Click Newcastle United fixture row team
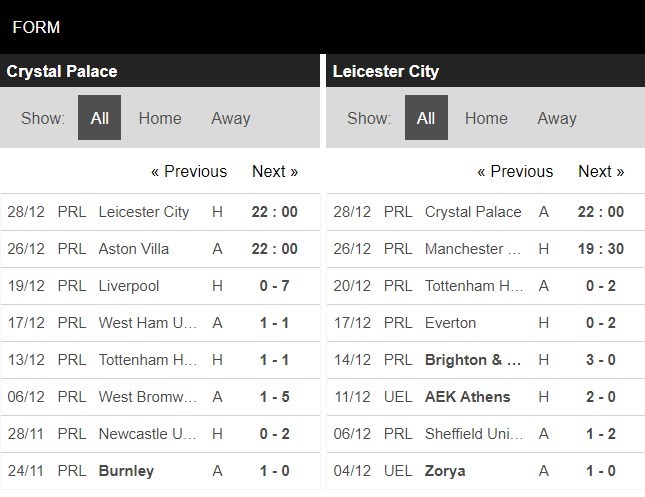645x497 pixels. tap(147, 434)
